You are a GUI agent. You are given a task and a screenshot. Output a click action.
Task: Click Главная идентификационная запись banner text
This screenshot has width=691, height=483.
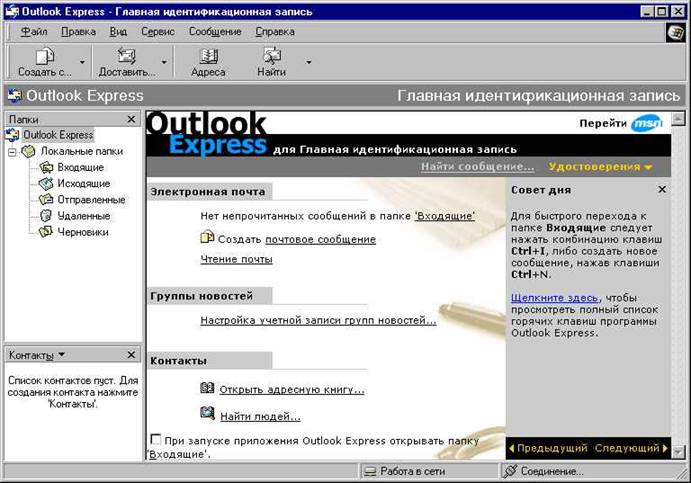pos(539,96)
